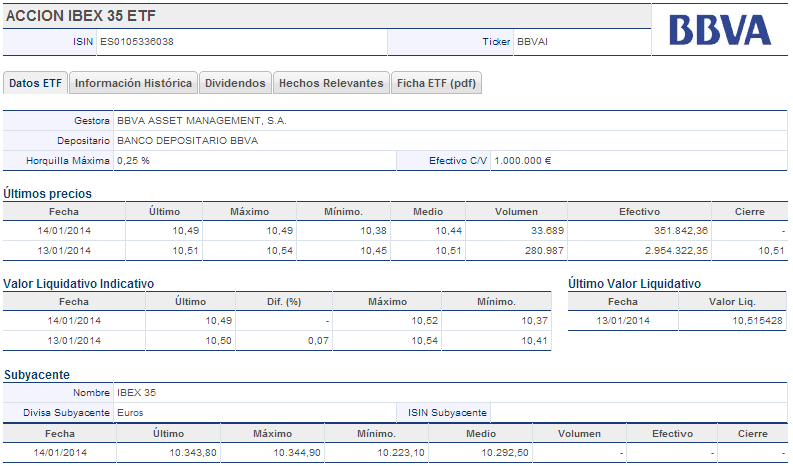
Task: Click the Subyacente section heading
Action: [37, 374]
